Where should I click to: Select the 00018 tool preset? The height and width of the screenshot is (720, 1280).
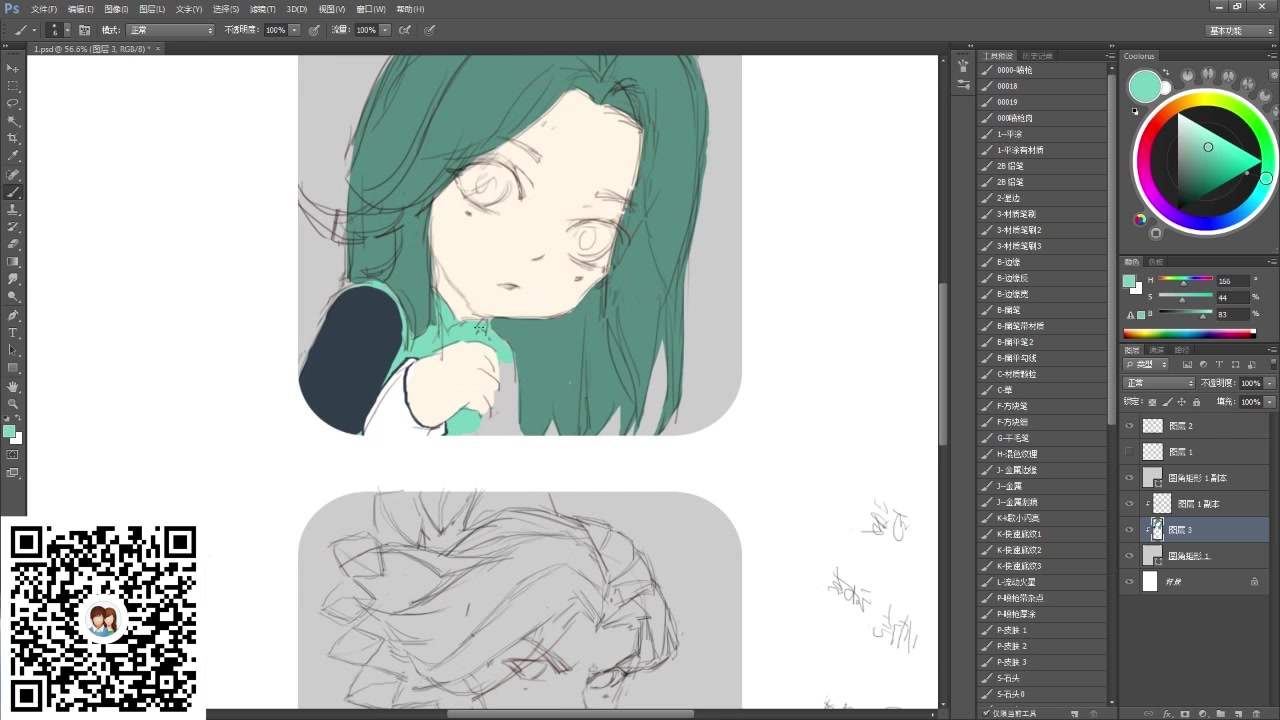coord(1043,86)
